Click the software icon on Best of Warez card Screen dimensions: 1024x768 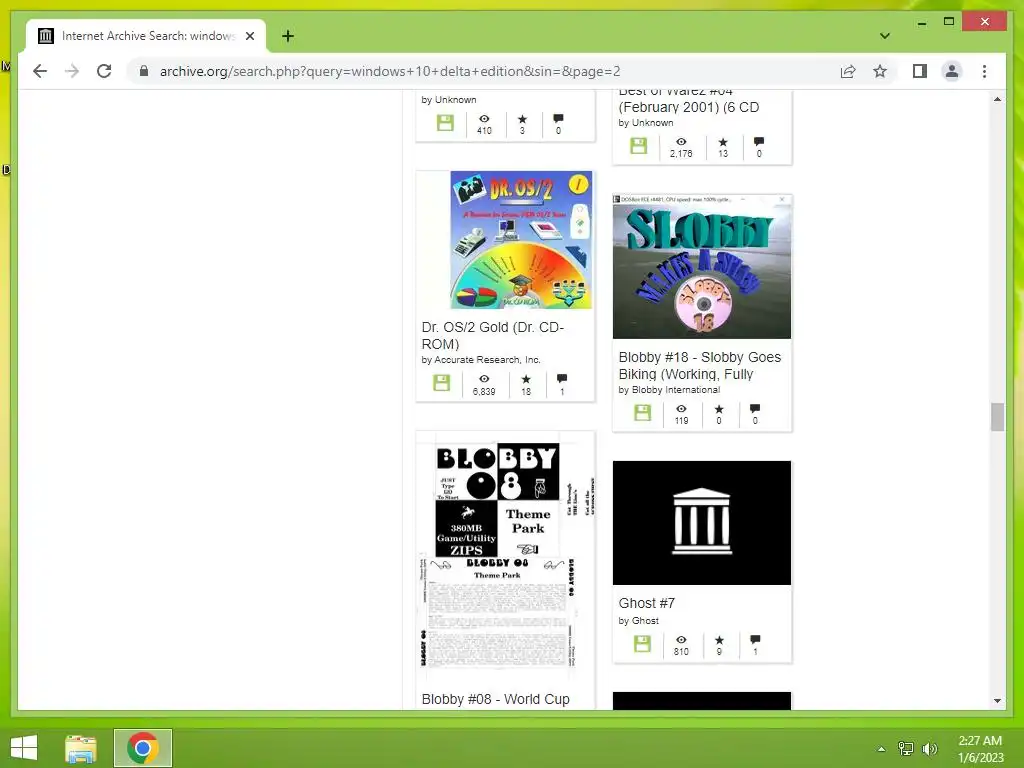pos(638,145)
